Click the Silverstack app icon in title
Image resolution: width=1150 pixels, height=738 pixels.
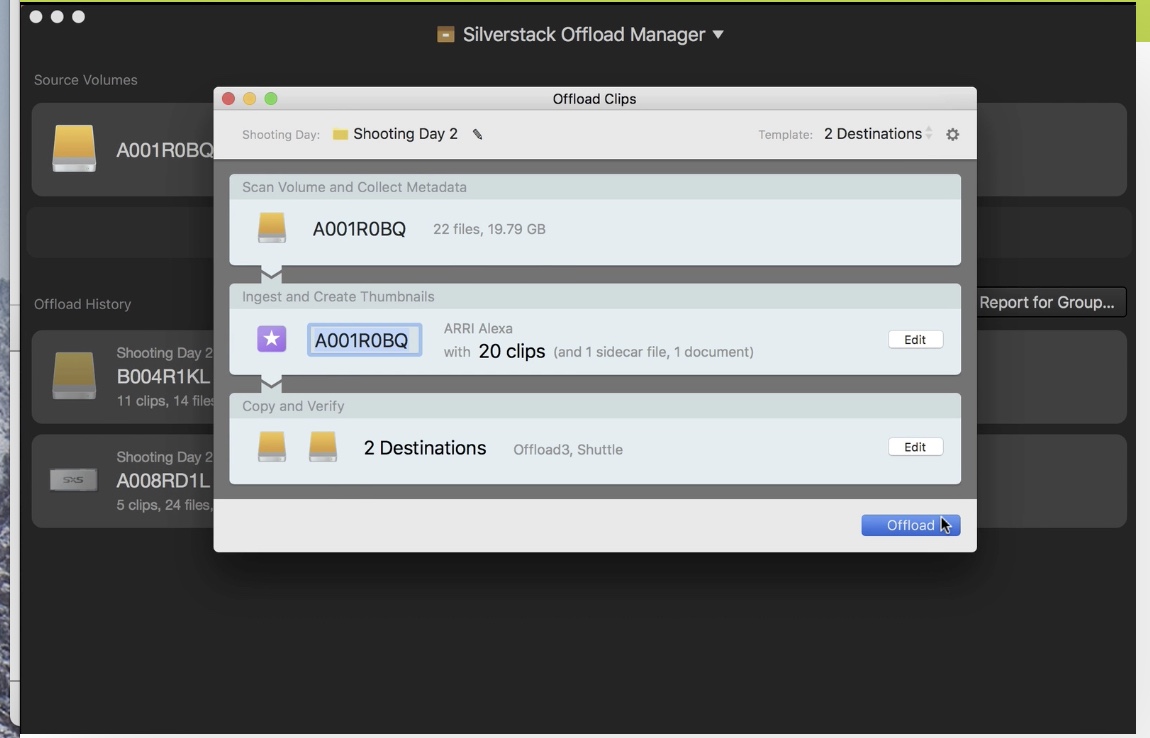[446, 35]
